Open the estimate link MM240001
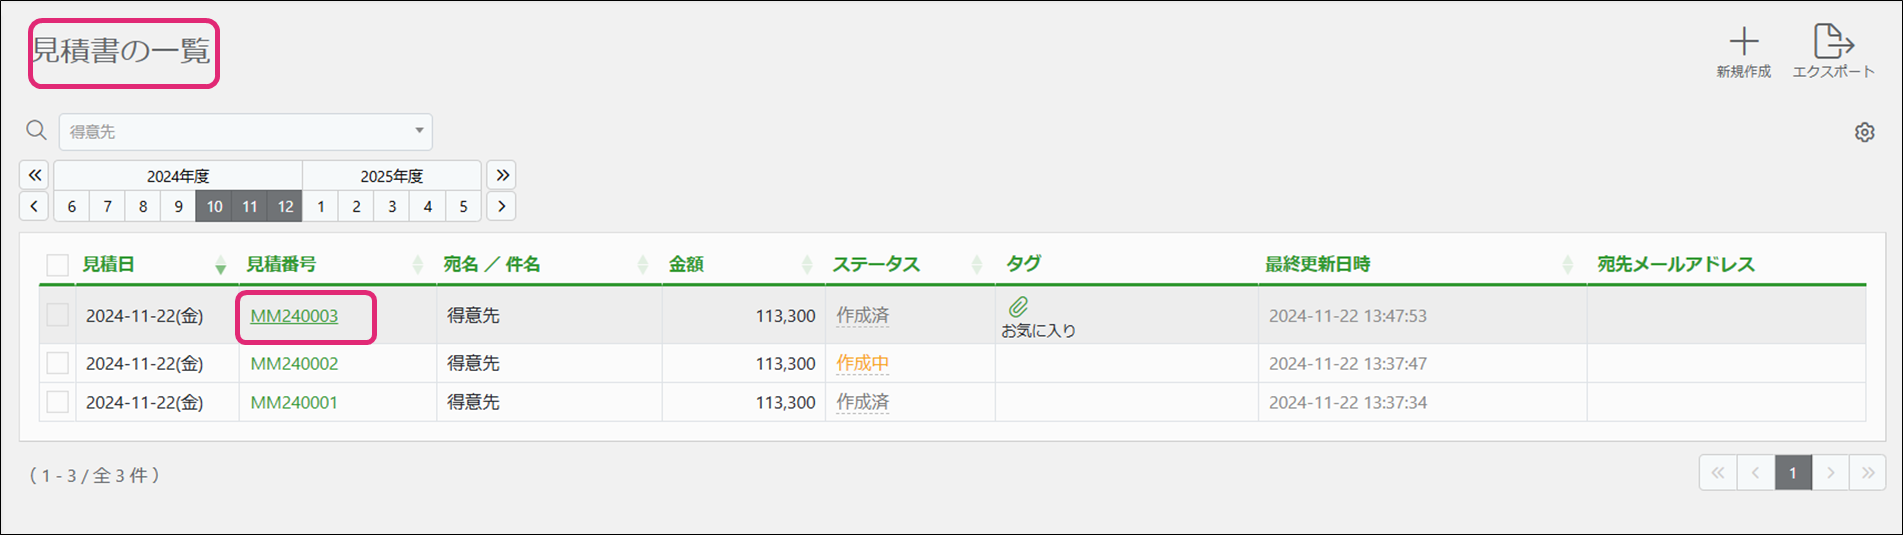This screenshot has height=535, width=1903. [294, 402]
